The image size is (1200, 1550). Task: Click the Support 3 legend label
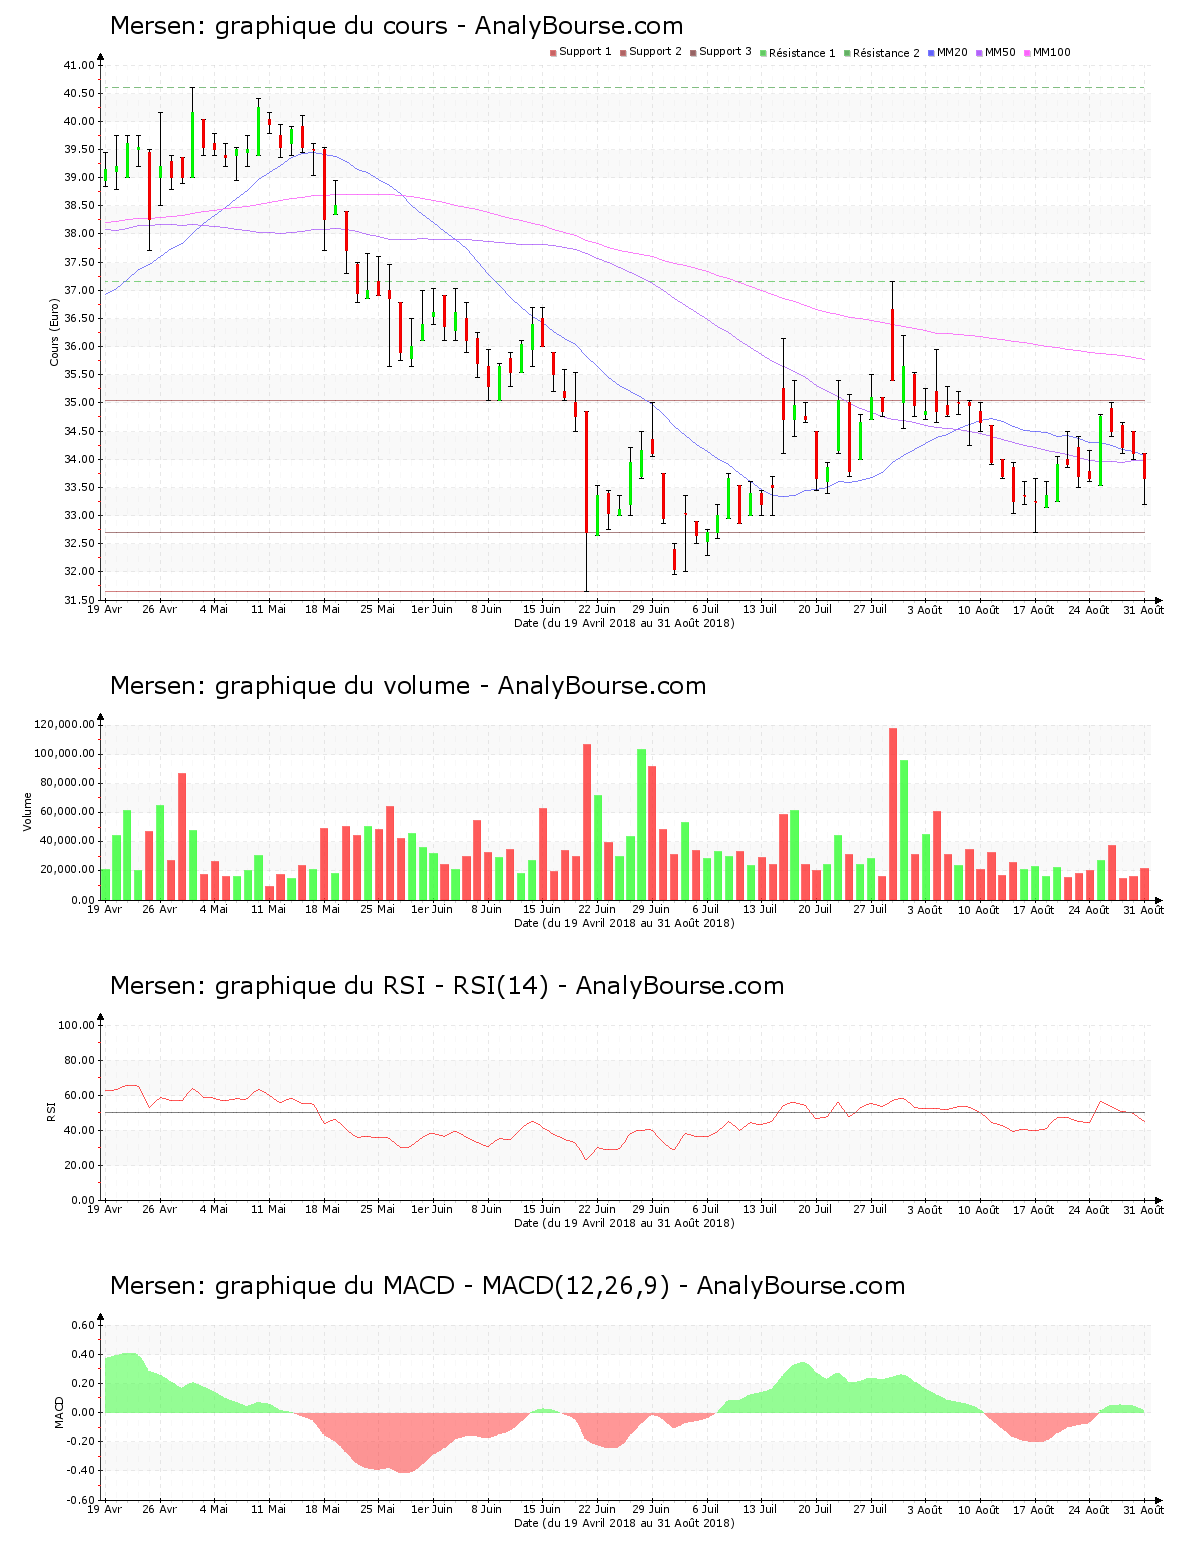tap(725, 52)
